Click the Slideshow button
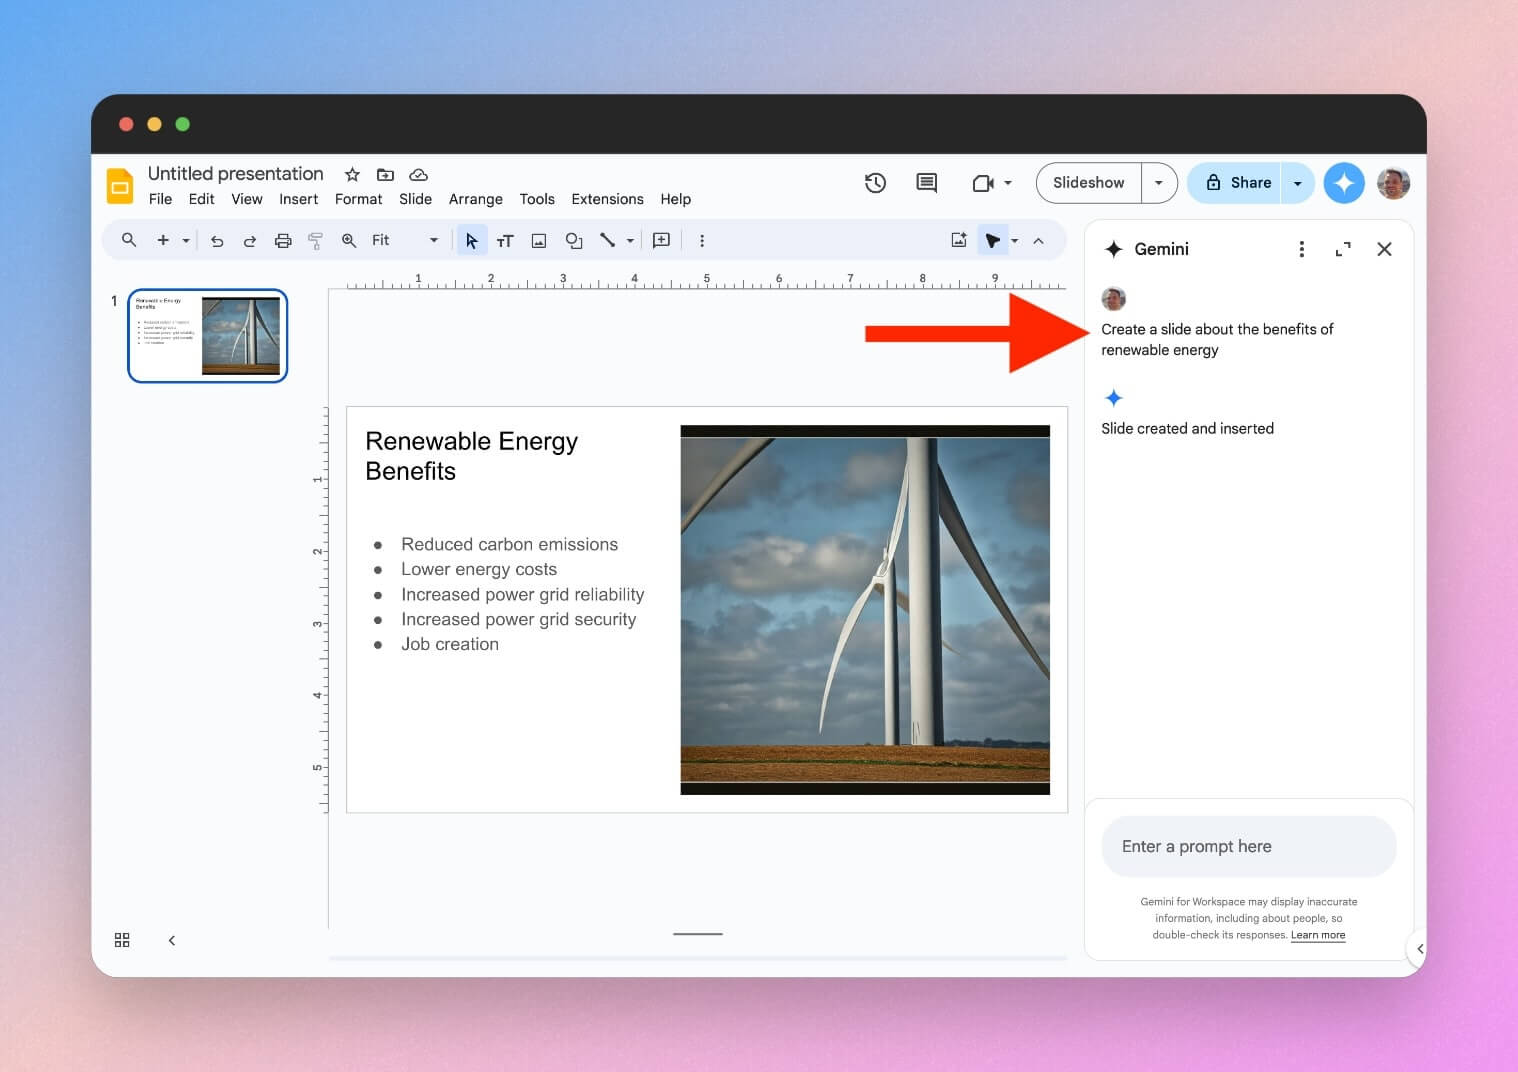1518x1072 pixels. [1088, 183]
